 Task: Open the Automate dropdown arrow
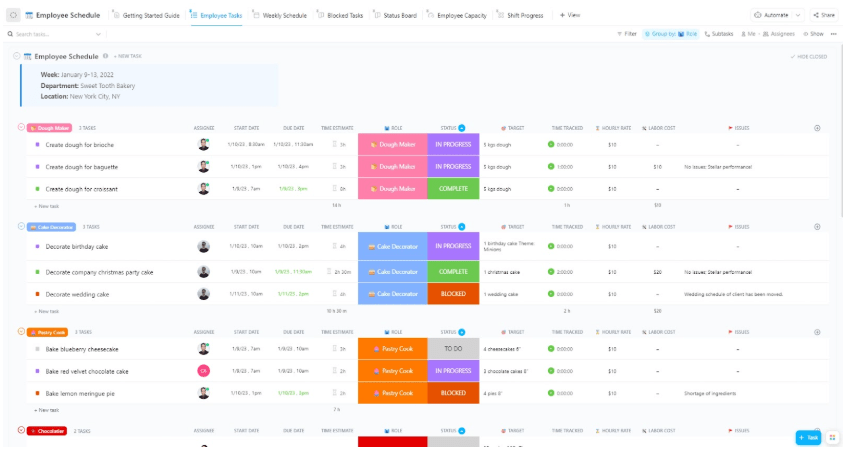(x=798, y=15)
